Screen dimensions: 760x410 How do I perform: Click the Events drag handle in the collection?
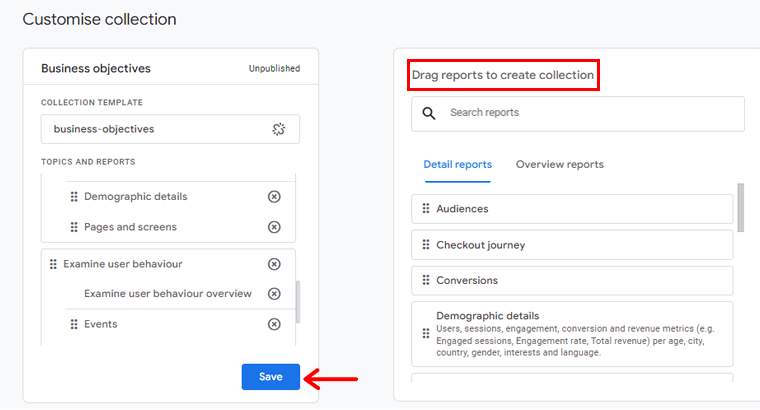(73, 324)
